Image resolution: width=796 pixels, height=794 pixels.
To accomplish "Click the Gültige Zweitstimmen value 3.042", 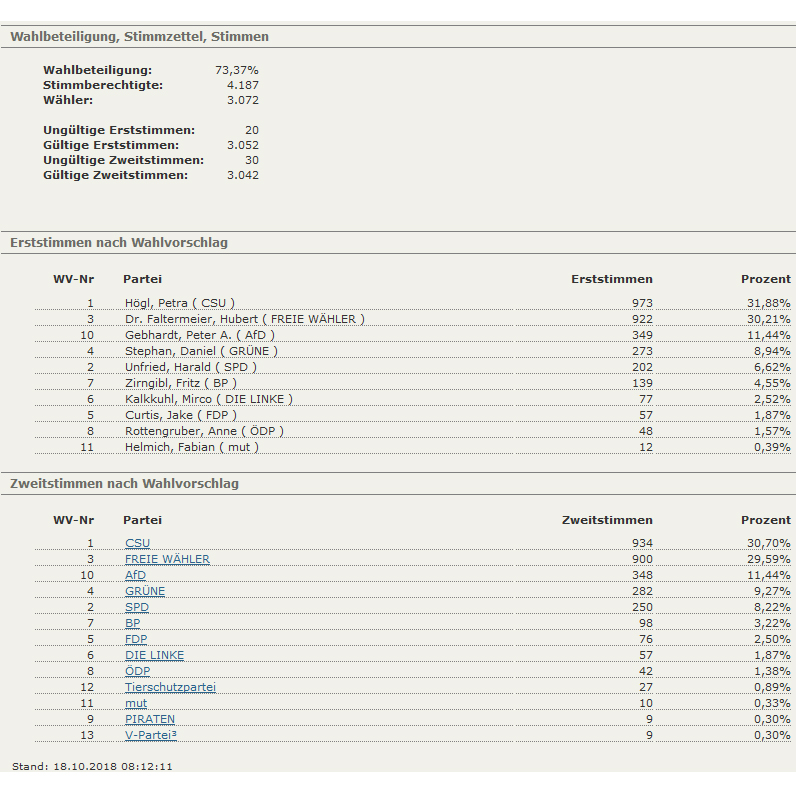I will (243, 175).
